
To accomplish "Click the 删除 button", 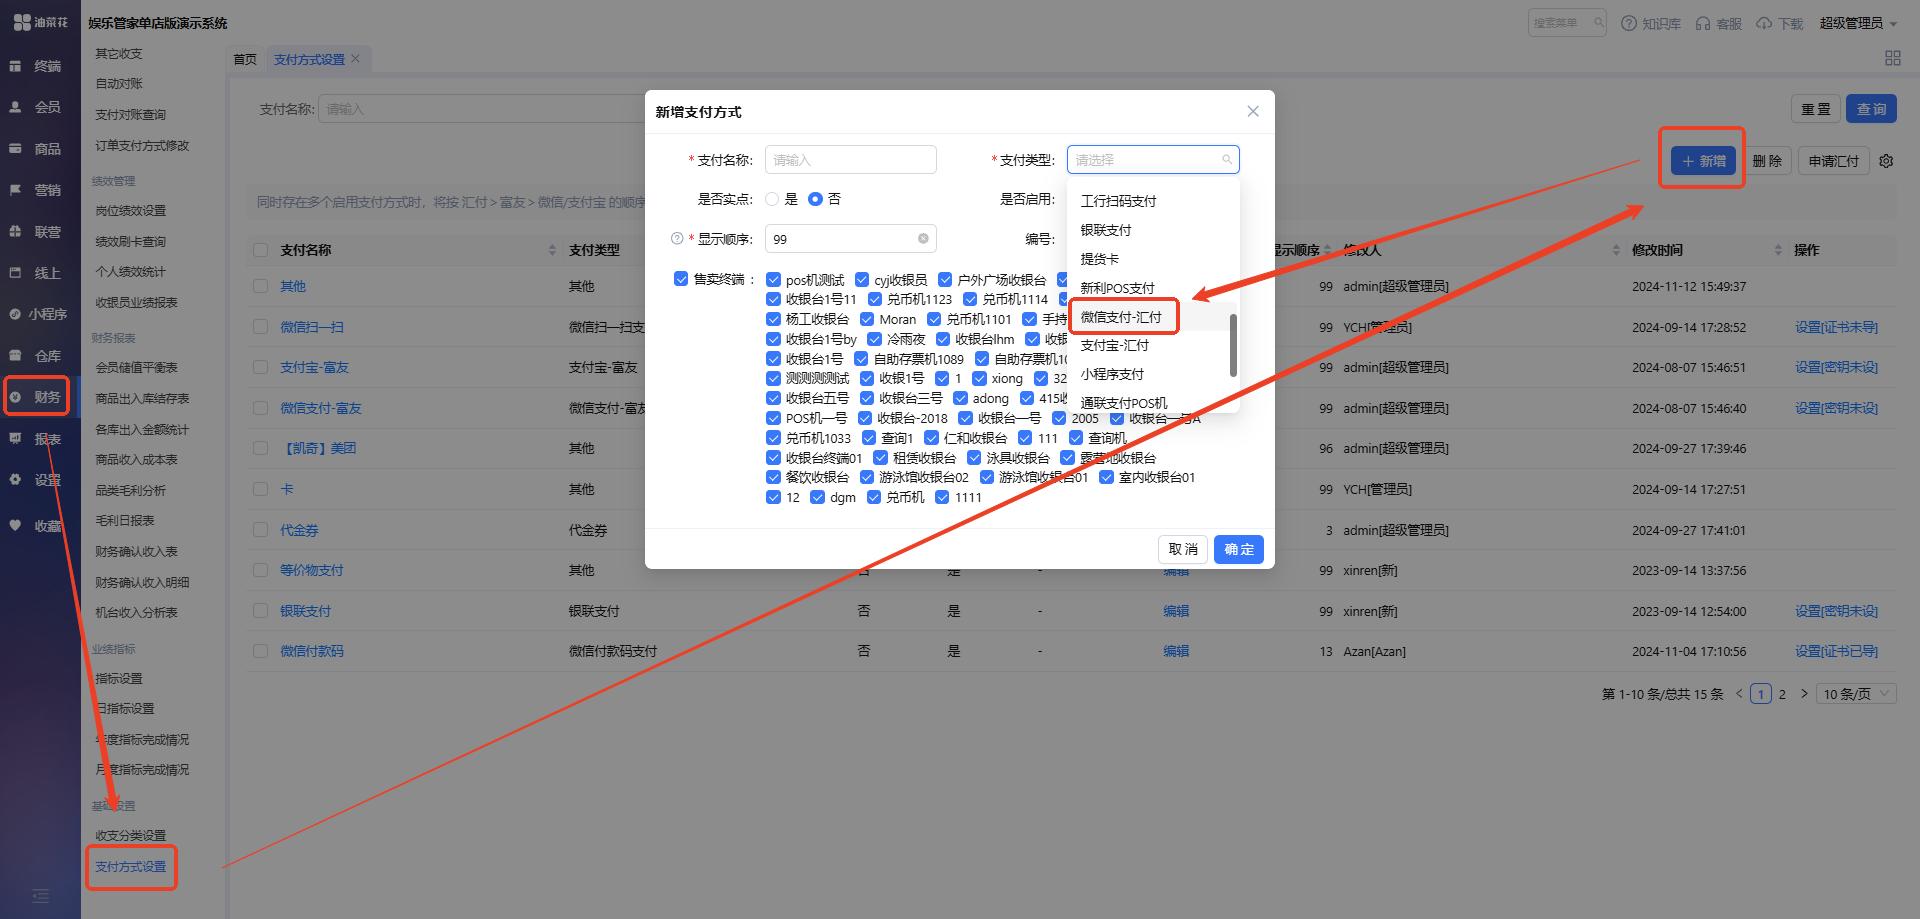I will 1767,161.
